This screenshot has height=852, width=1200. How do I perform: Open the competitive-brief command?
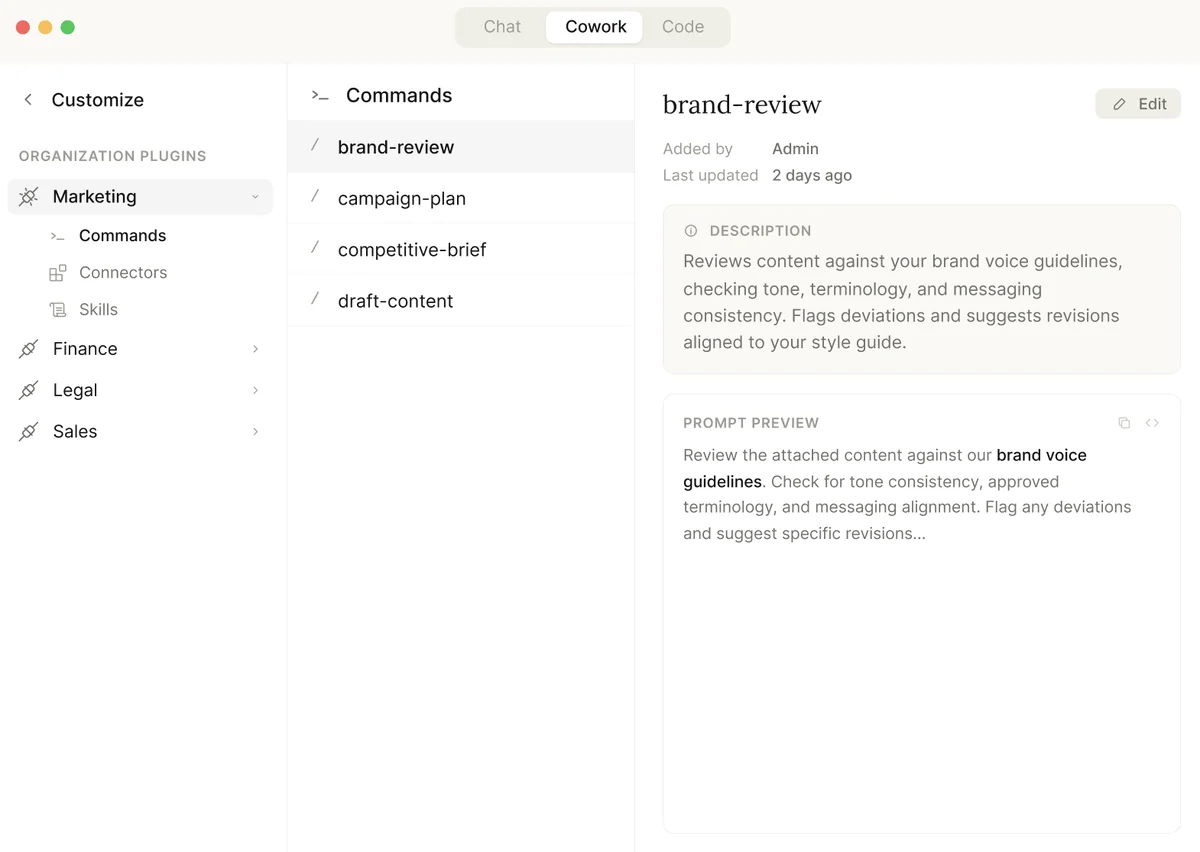click(412, 250)
